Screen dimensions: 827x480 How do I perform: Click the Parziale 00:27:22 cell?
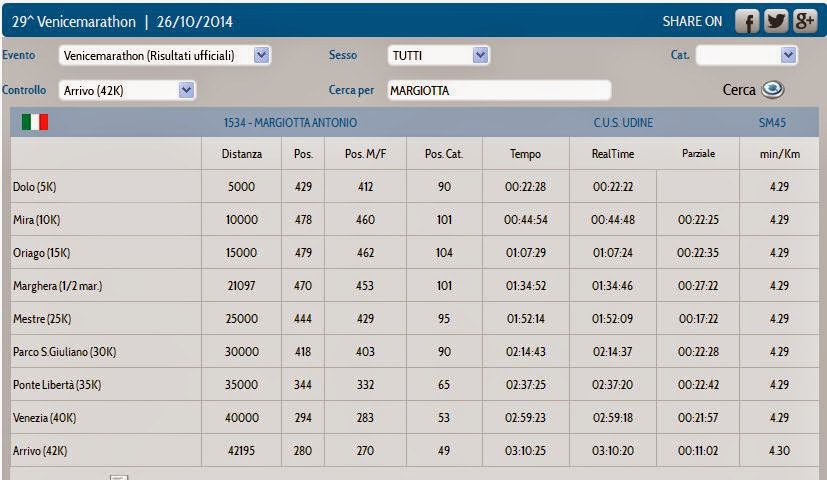[x=698, y=286]
